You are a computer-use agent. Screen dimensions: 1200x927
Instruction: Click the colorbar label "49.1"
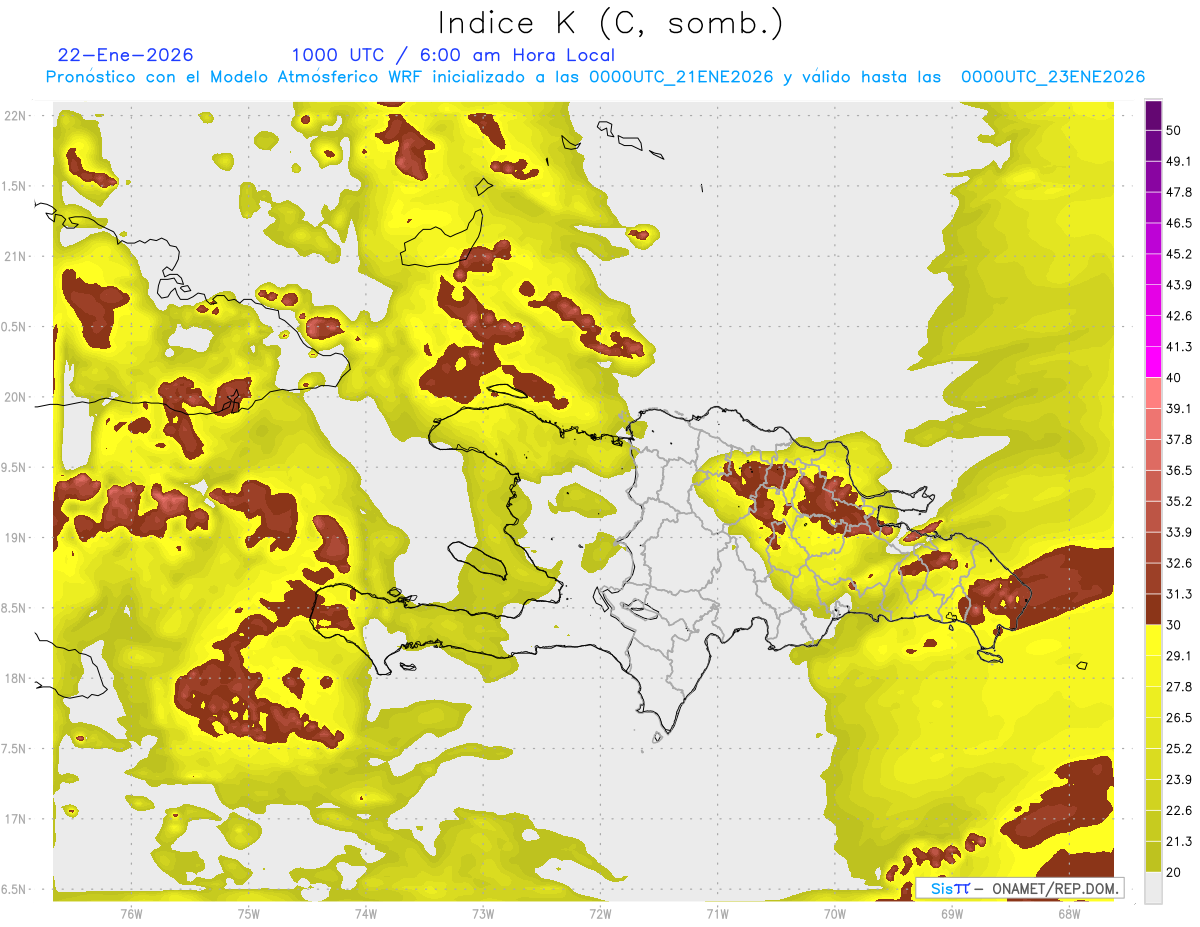pos(1179,162)
